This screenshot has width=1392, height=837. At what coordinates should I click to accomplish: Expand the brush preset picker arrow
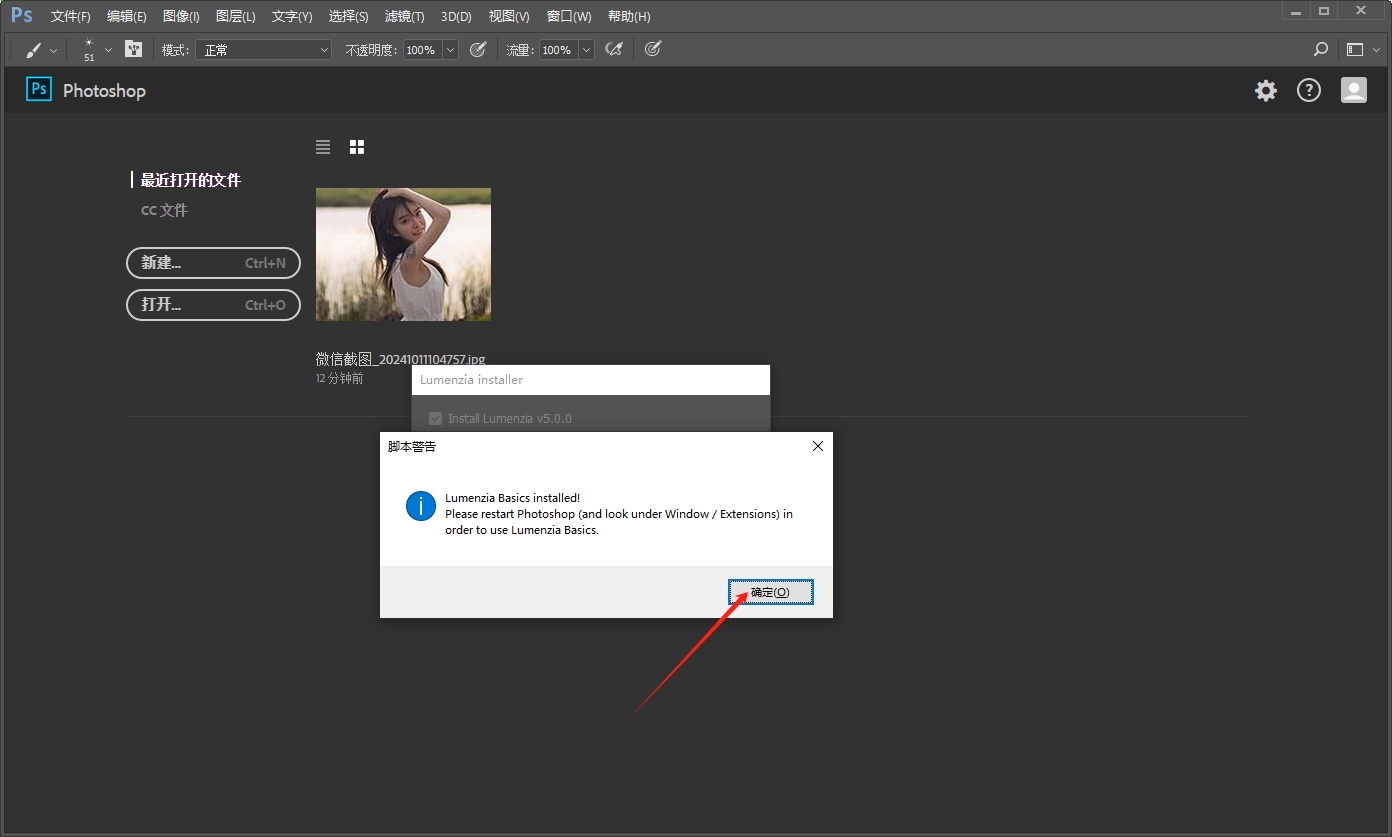108,50
